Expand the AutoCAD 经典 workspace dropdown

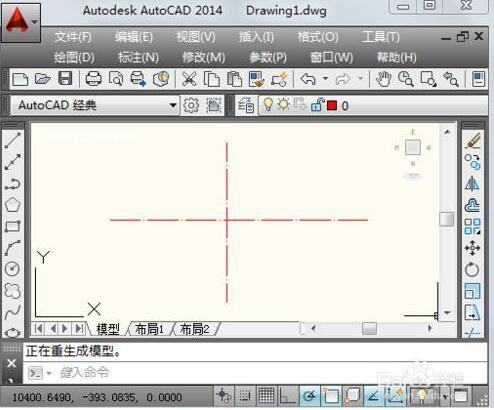(x=173, y=105)
